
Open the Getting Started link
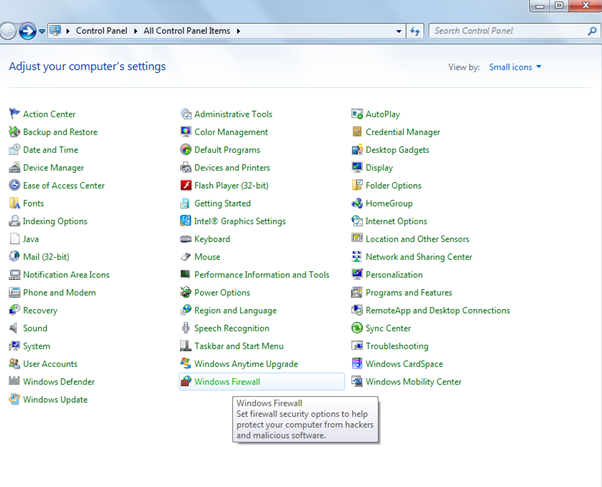point(223,203)
